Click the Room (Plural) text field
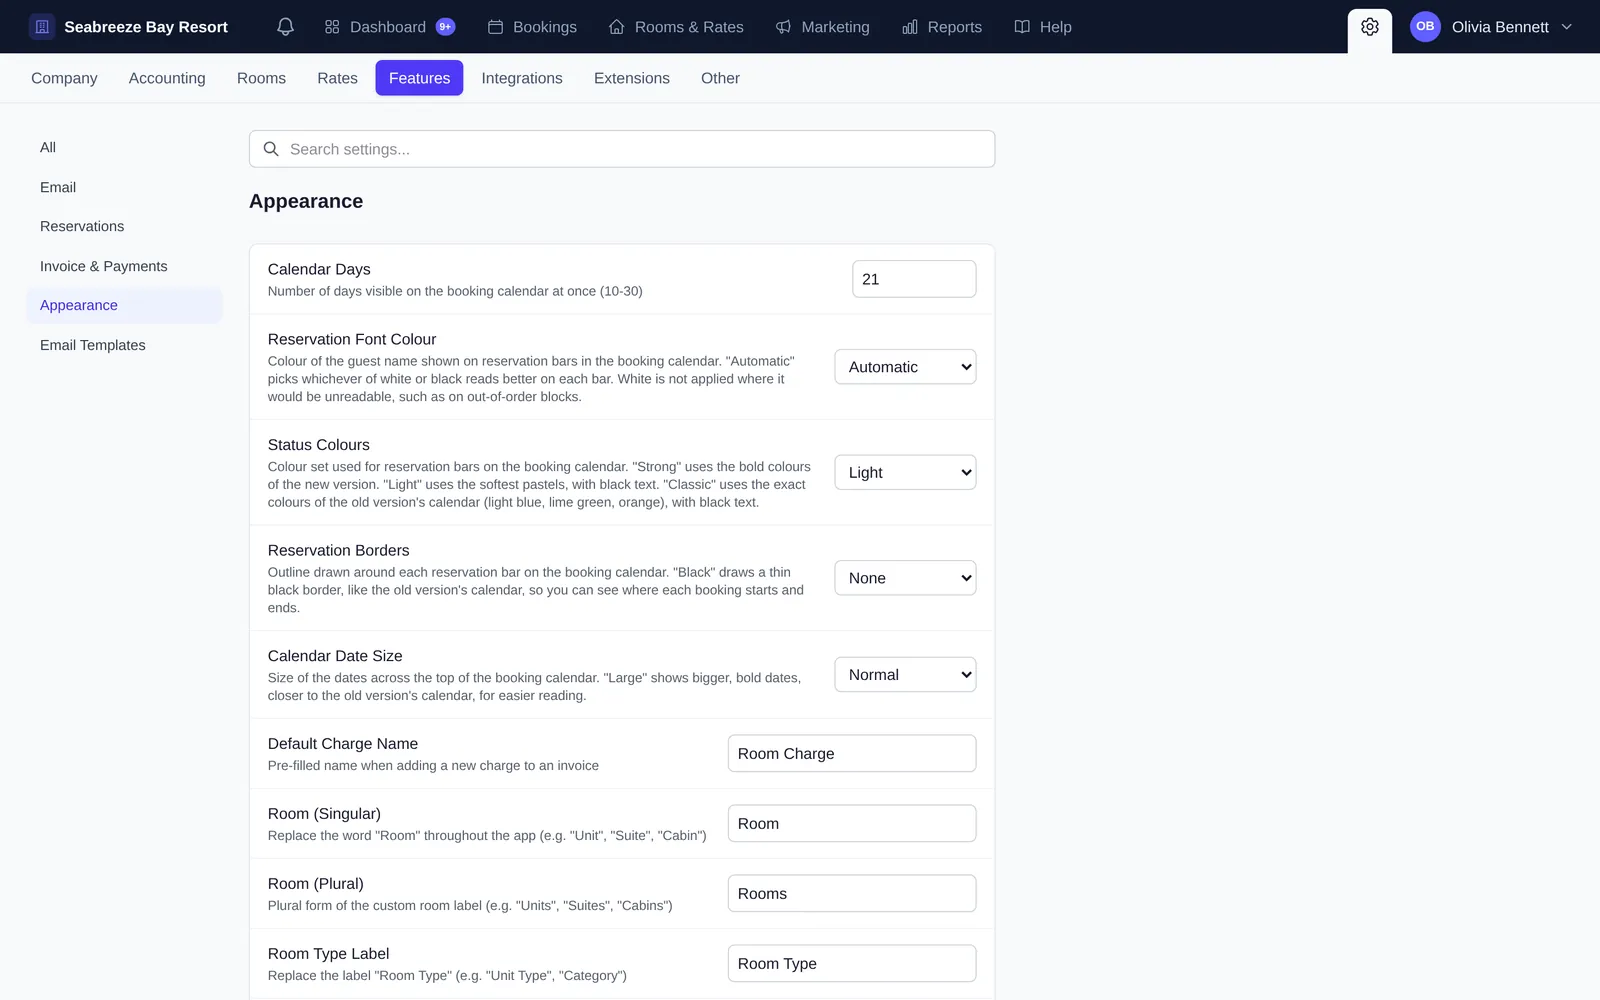Screen dimensions: 1600x1000 point(852,894)
